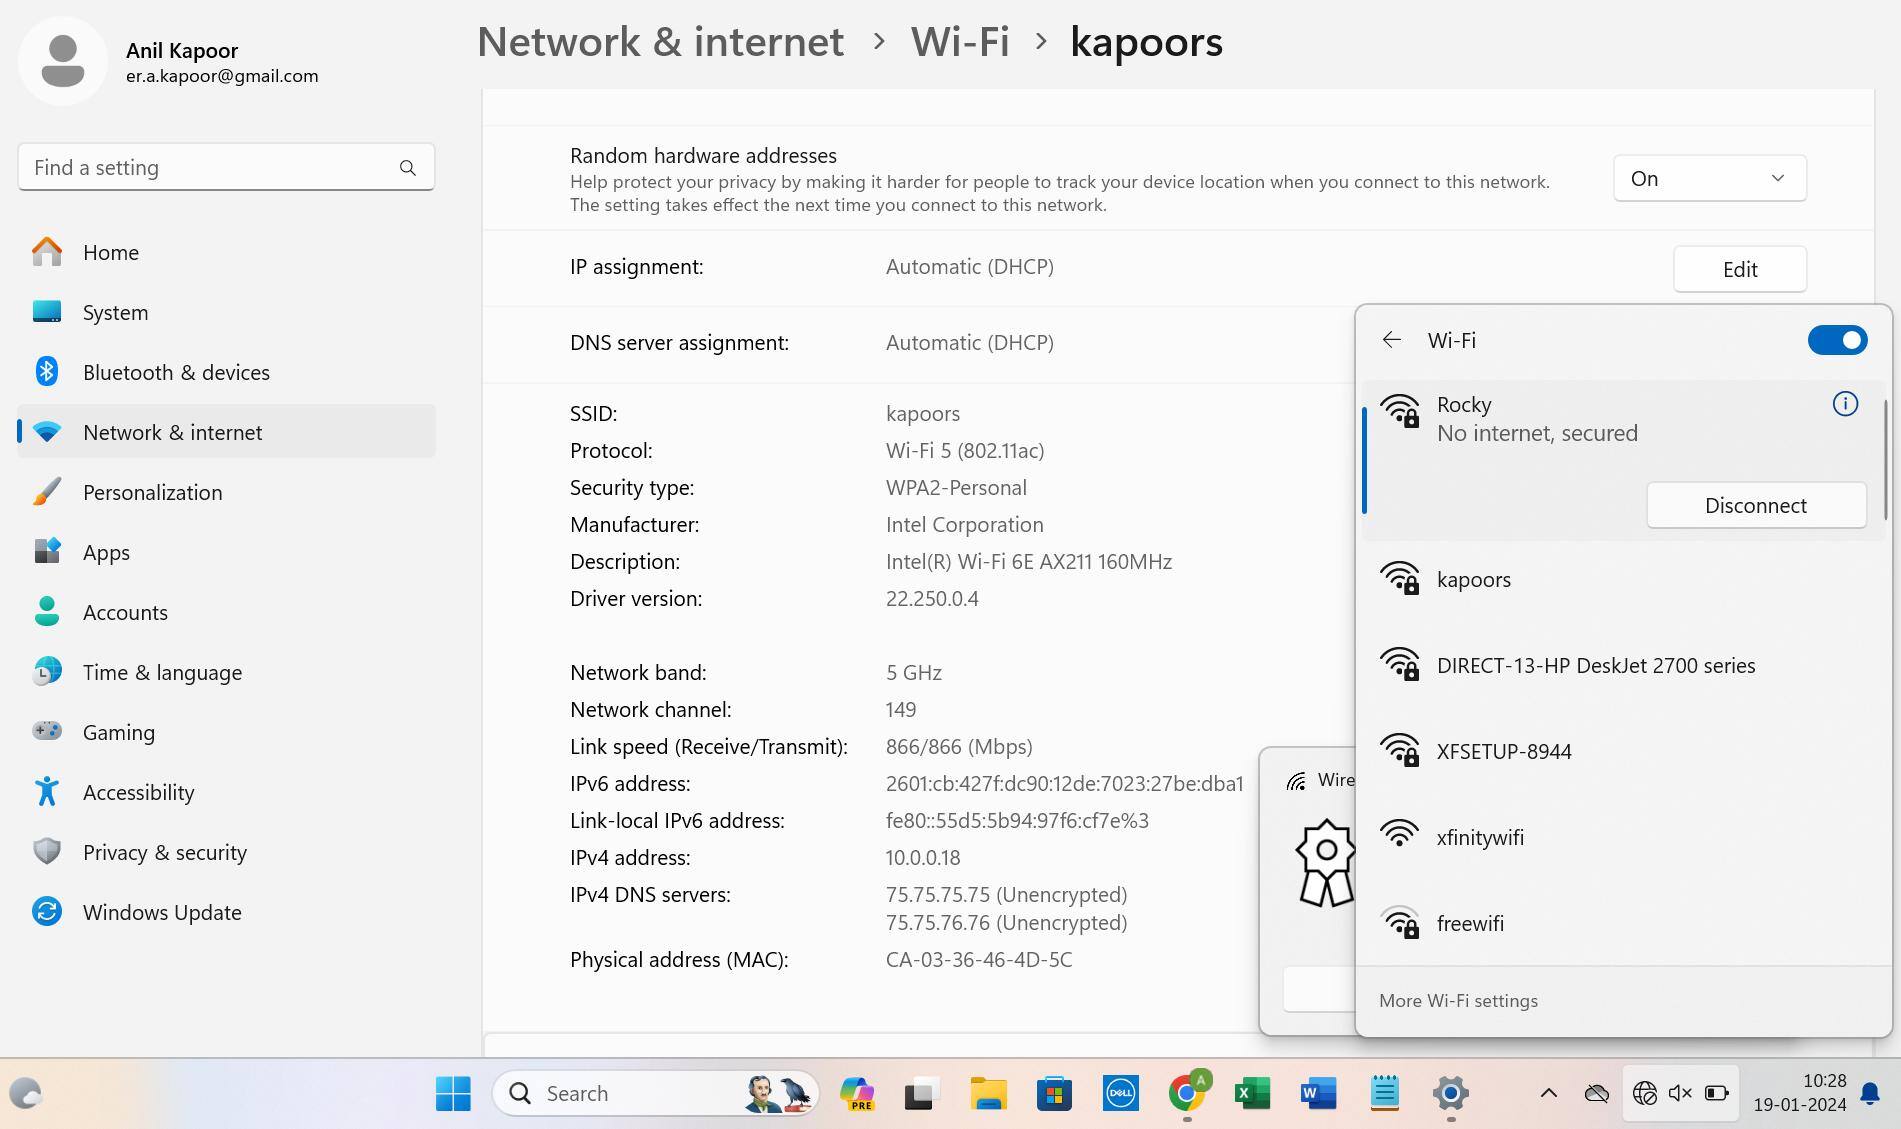Screen dimensions: 1901x1129
Task: Open the Windows Start menu
Action: click(453, 1093)
